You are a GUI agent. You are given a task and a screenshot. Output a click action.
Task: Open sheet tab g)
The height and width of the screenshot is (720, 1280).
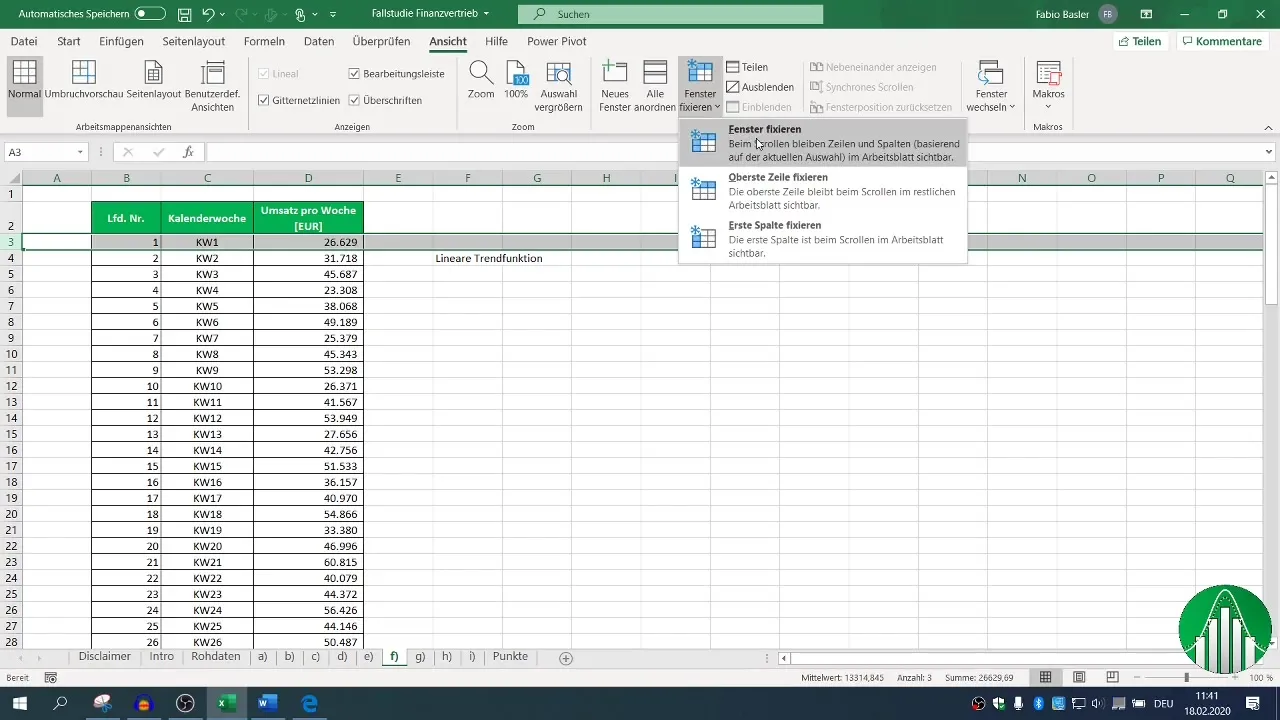(420, 657)
